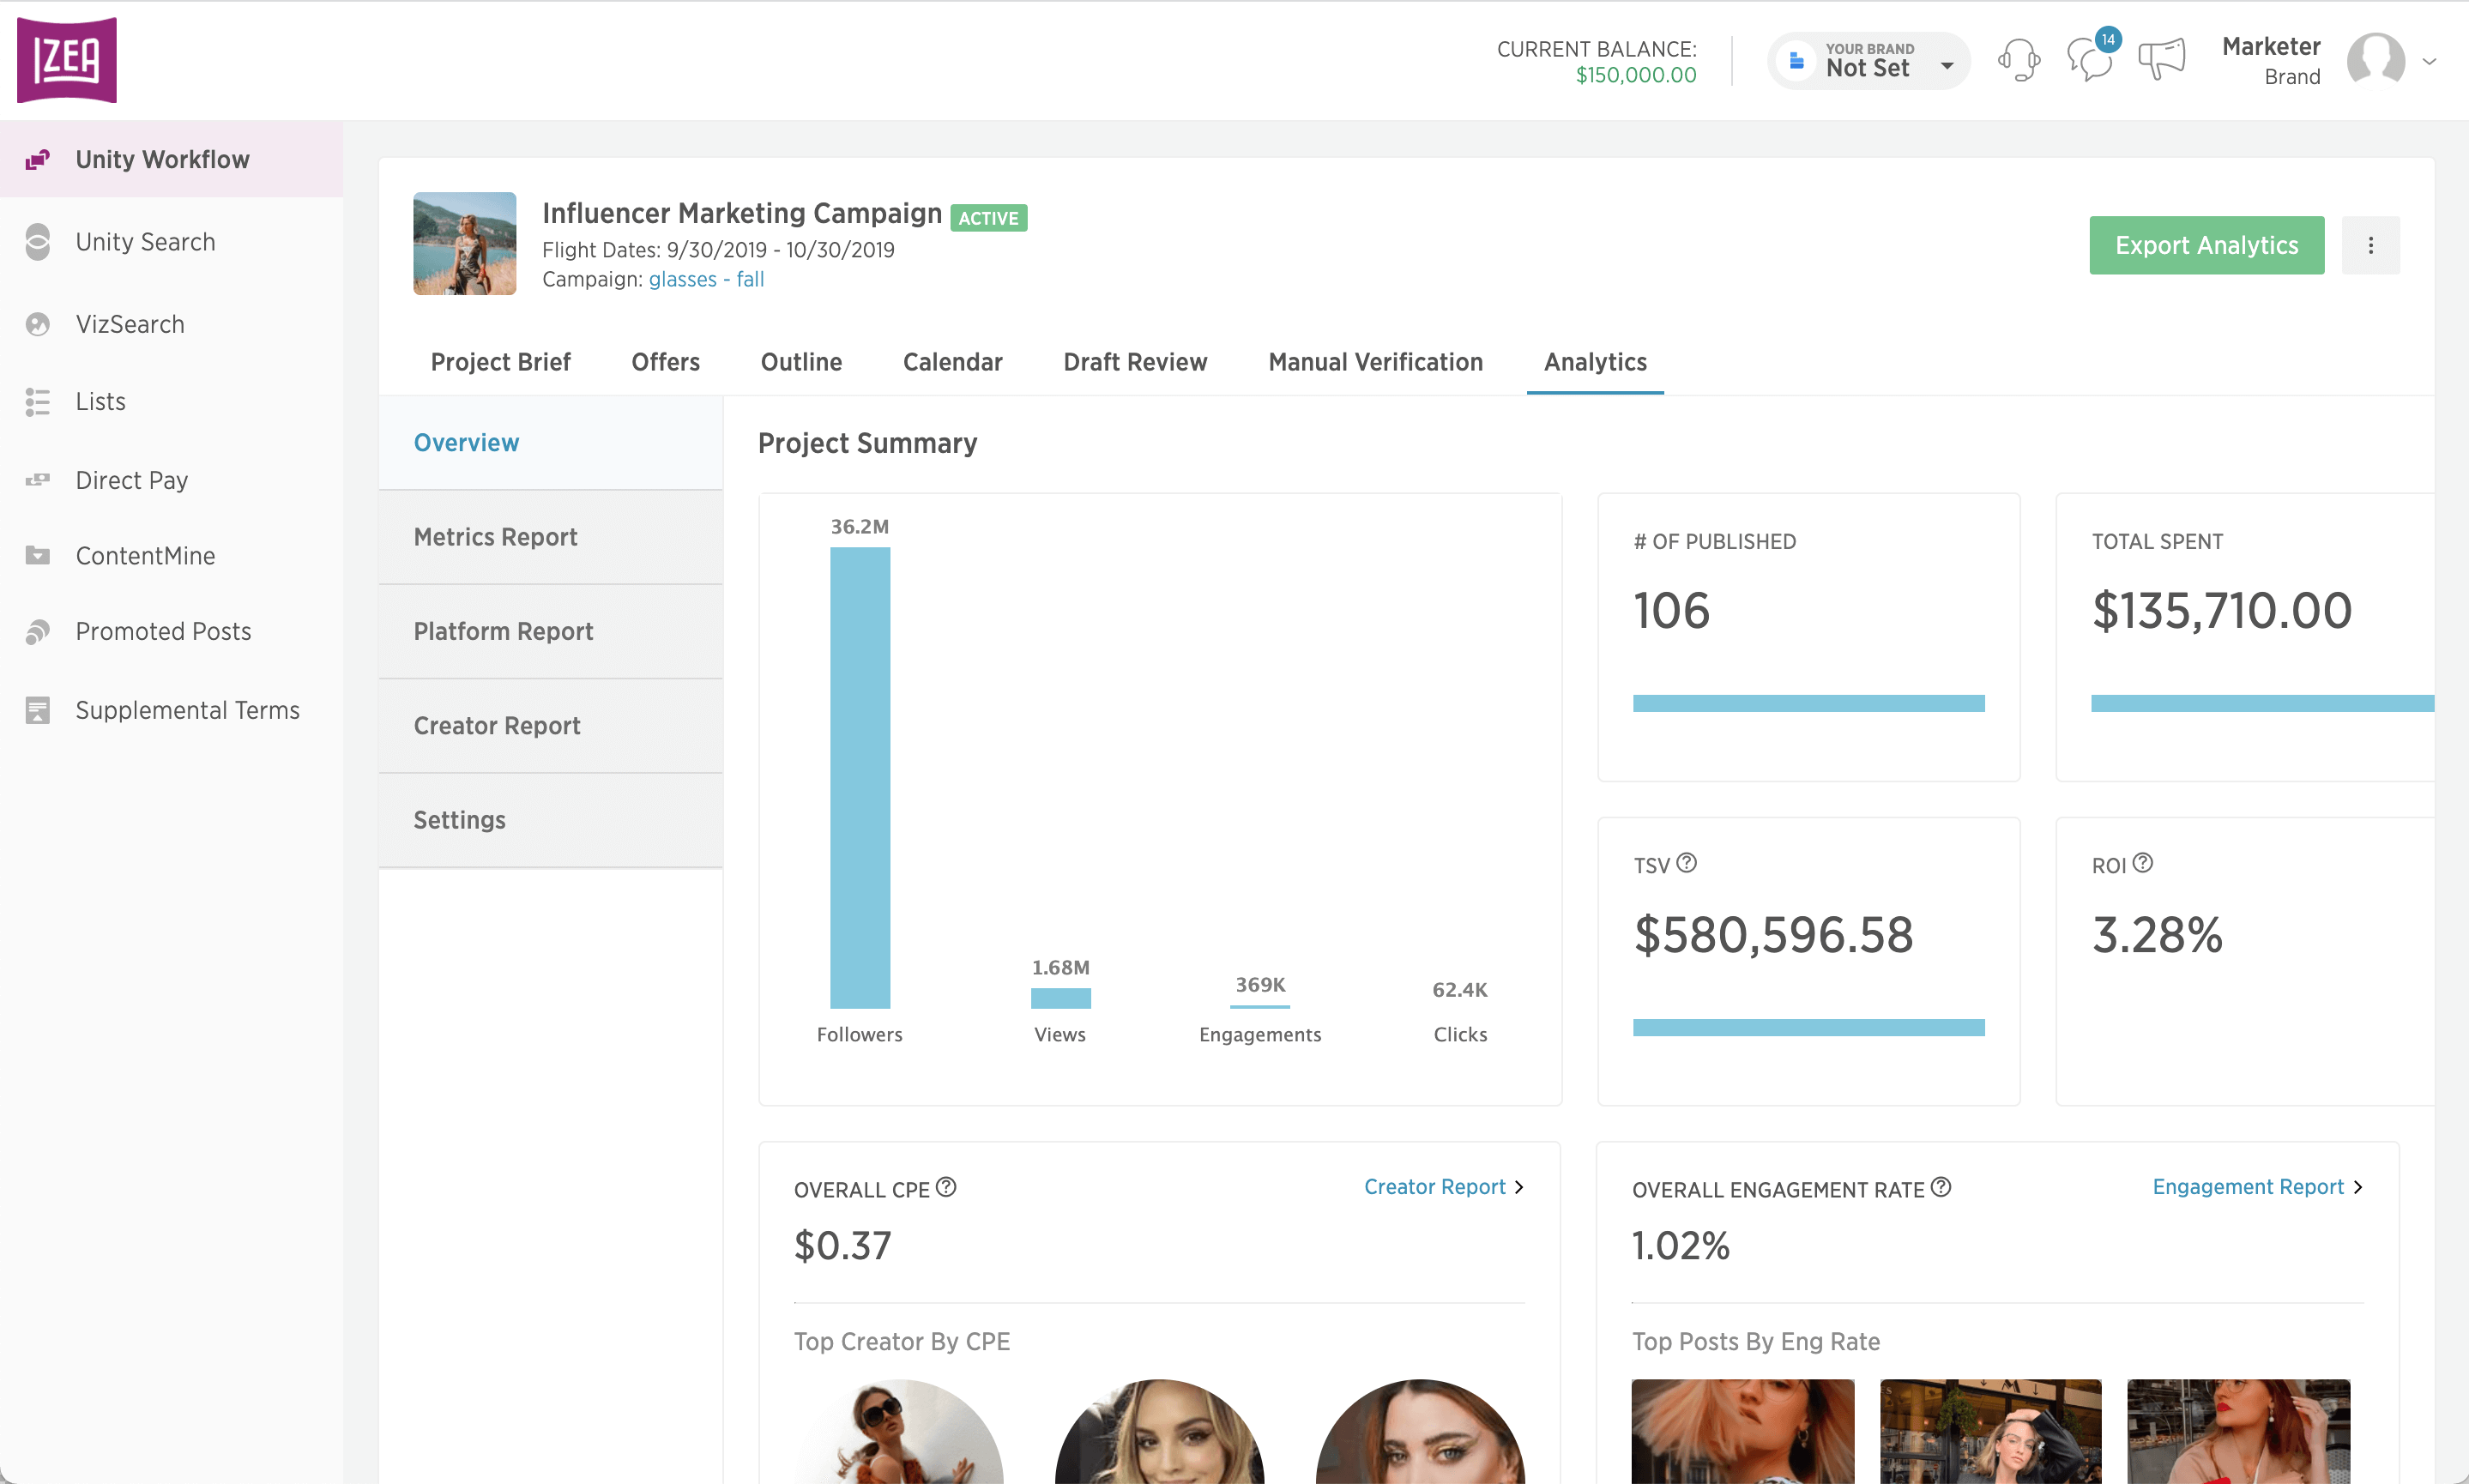Open second top creator avatar

click(1160, 1432)
